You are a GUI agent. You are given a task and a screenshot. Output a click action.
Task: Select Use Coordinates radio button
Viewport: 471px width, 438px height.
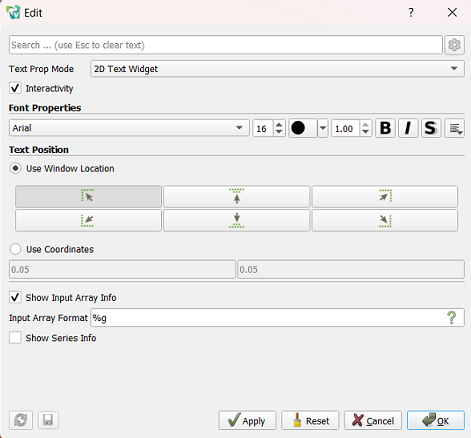pos(15,249)
